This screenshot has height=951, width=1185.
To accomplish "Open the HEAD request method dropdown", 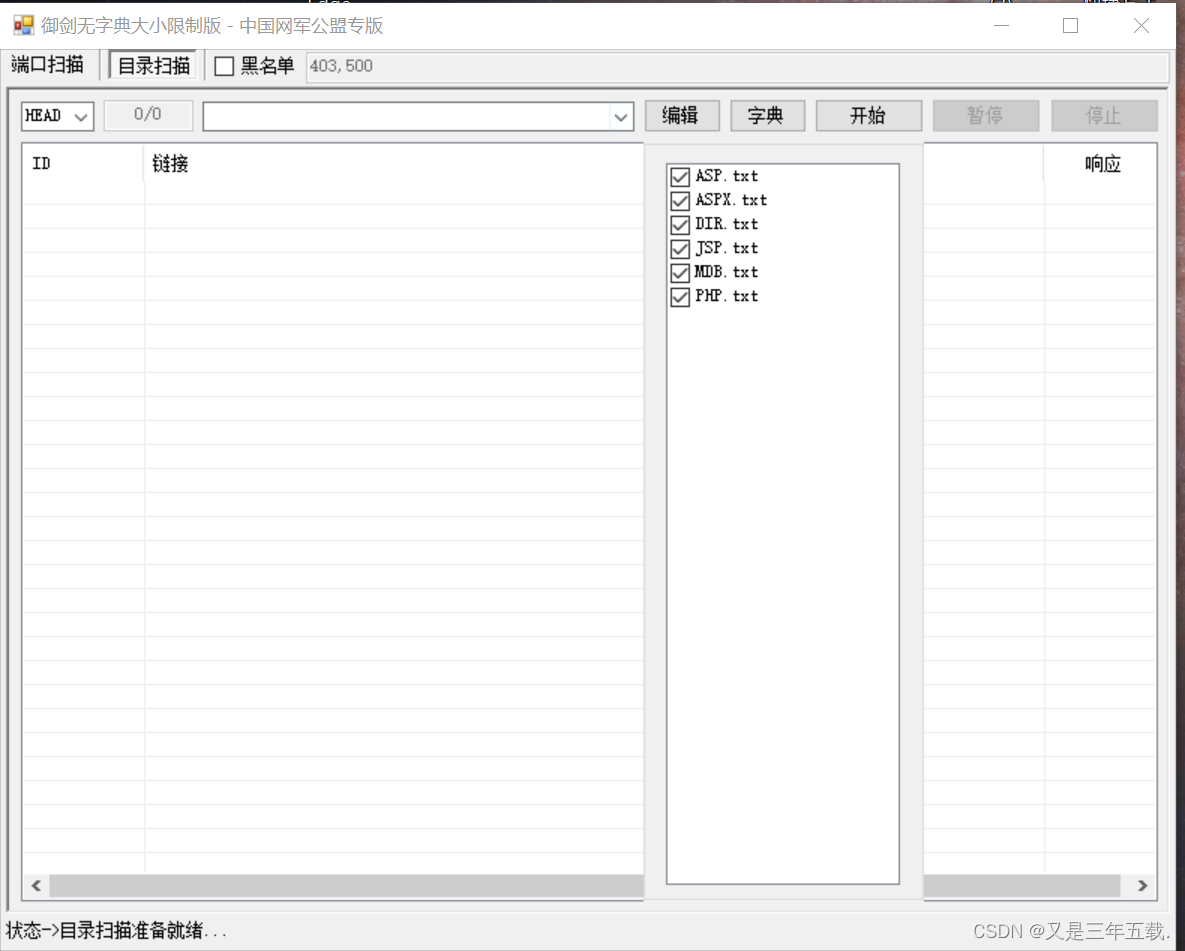I will click(57, 116).
